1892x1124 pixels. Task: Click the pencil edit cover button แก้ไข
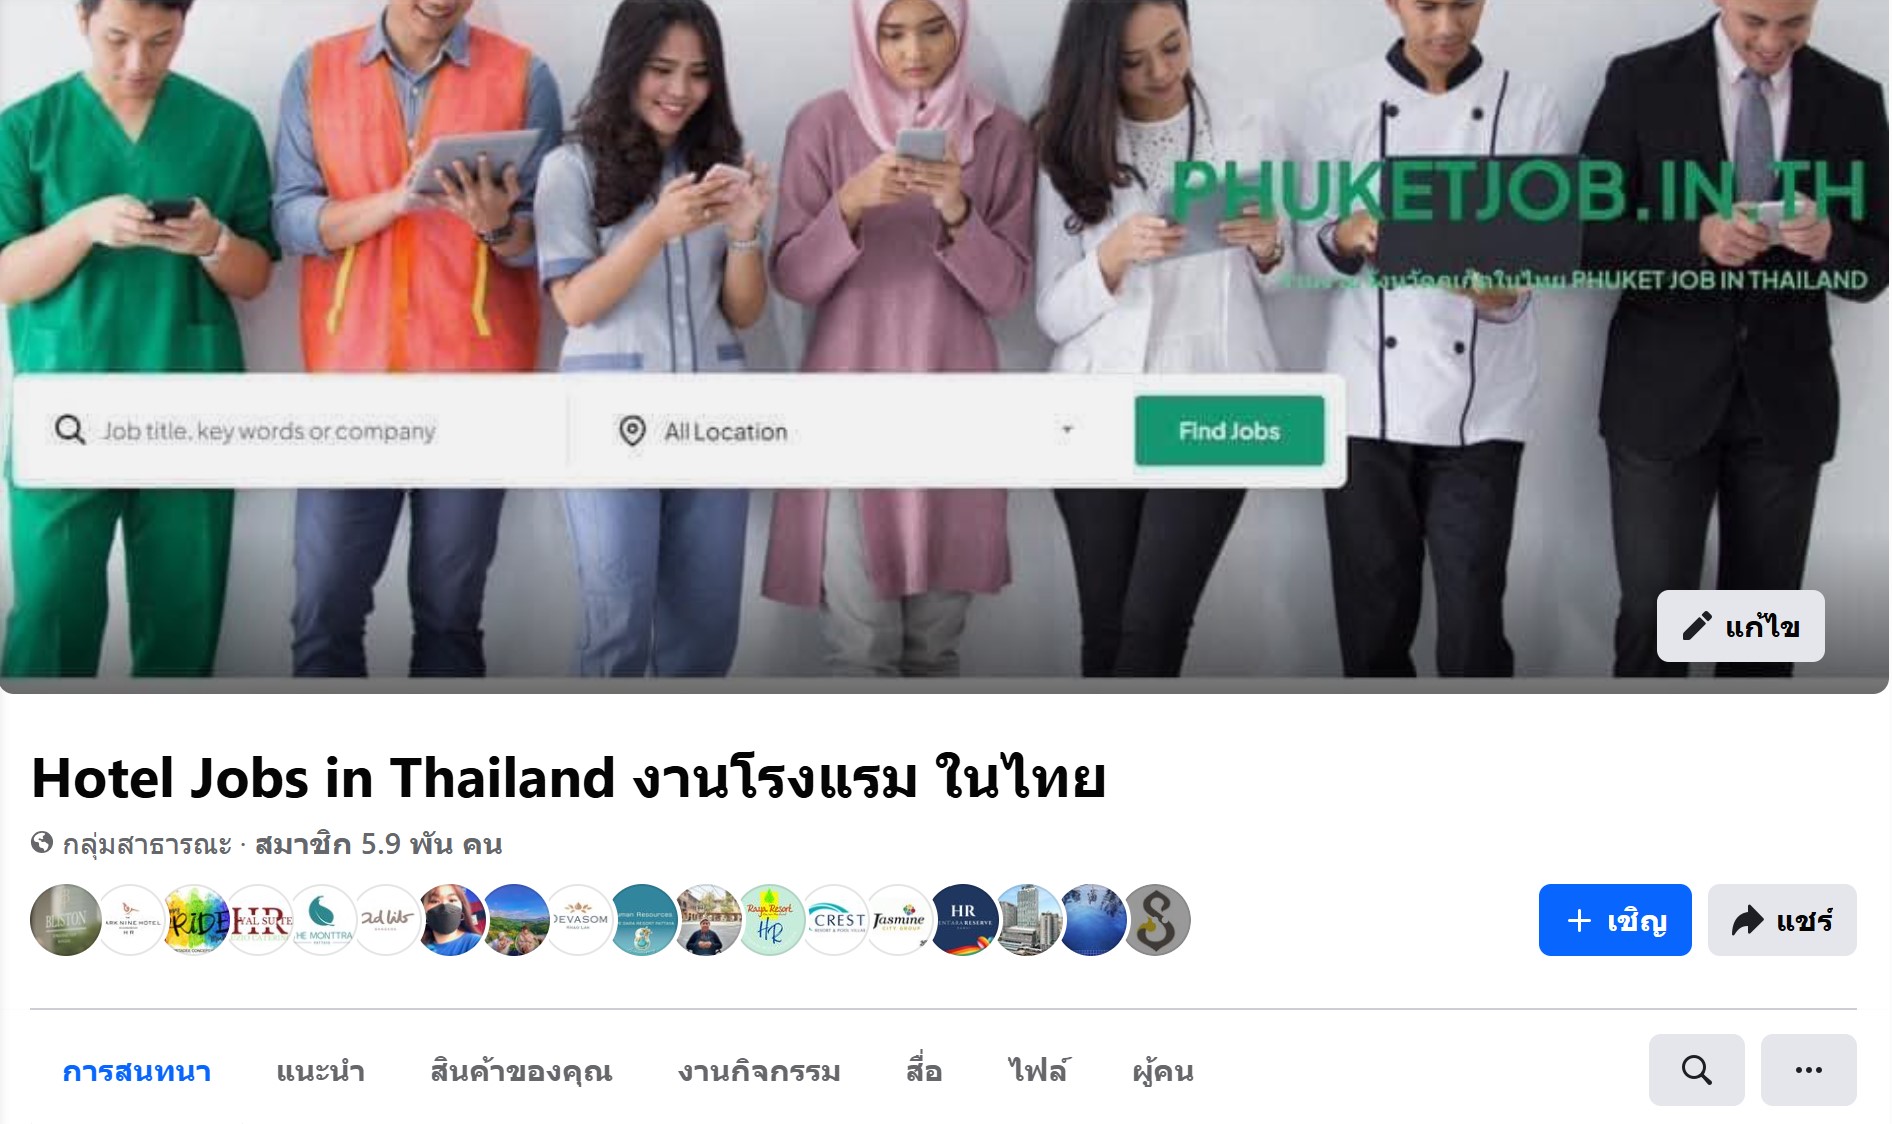[1740, 626]
